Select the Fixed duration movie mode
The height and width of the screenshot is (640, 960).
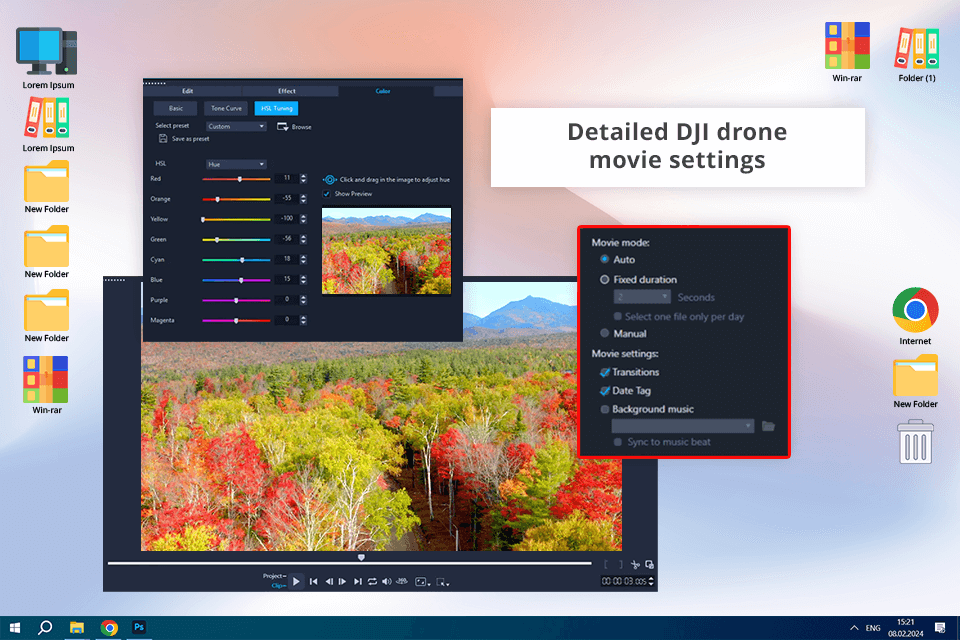point(604,279)
